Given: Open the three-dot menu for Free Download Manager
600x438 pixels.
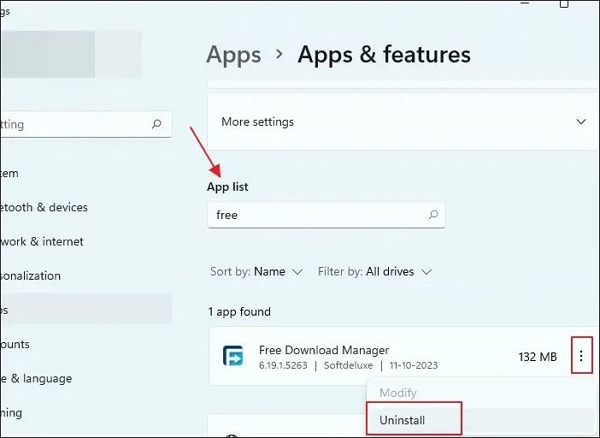Looking at the screenshot, I should (581, 356).
